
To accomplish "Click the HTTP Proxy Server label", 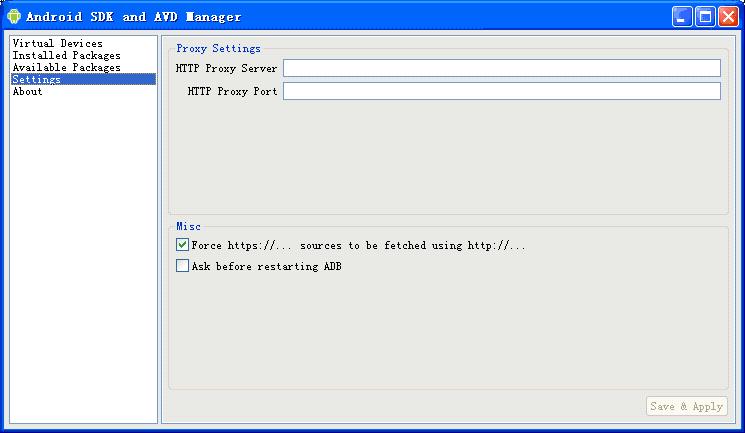I will (226, 68).
